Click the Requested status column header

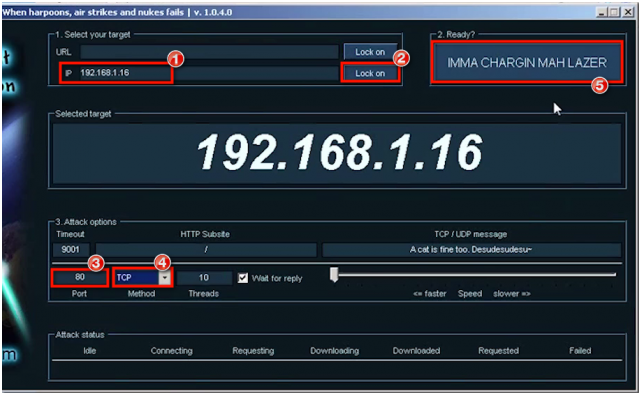(x=498, y=351)
